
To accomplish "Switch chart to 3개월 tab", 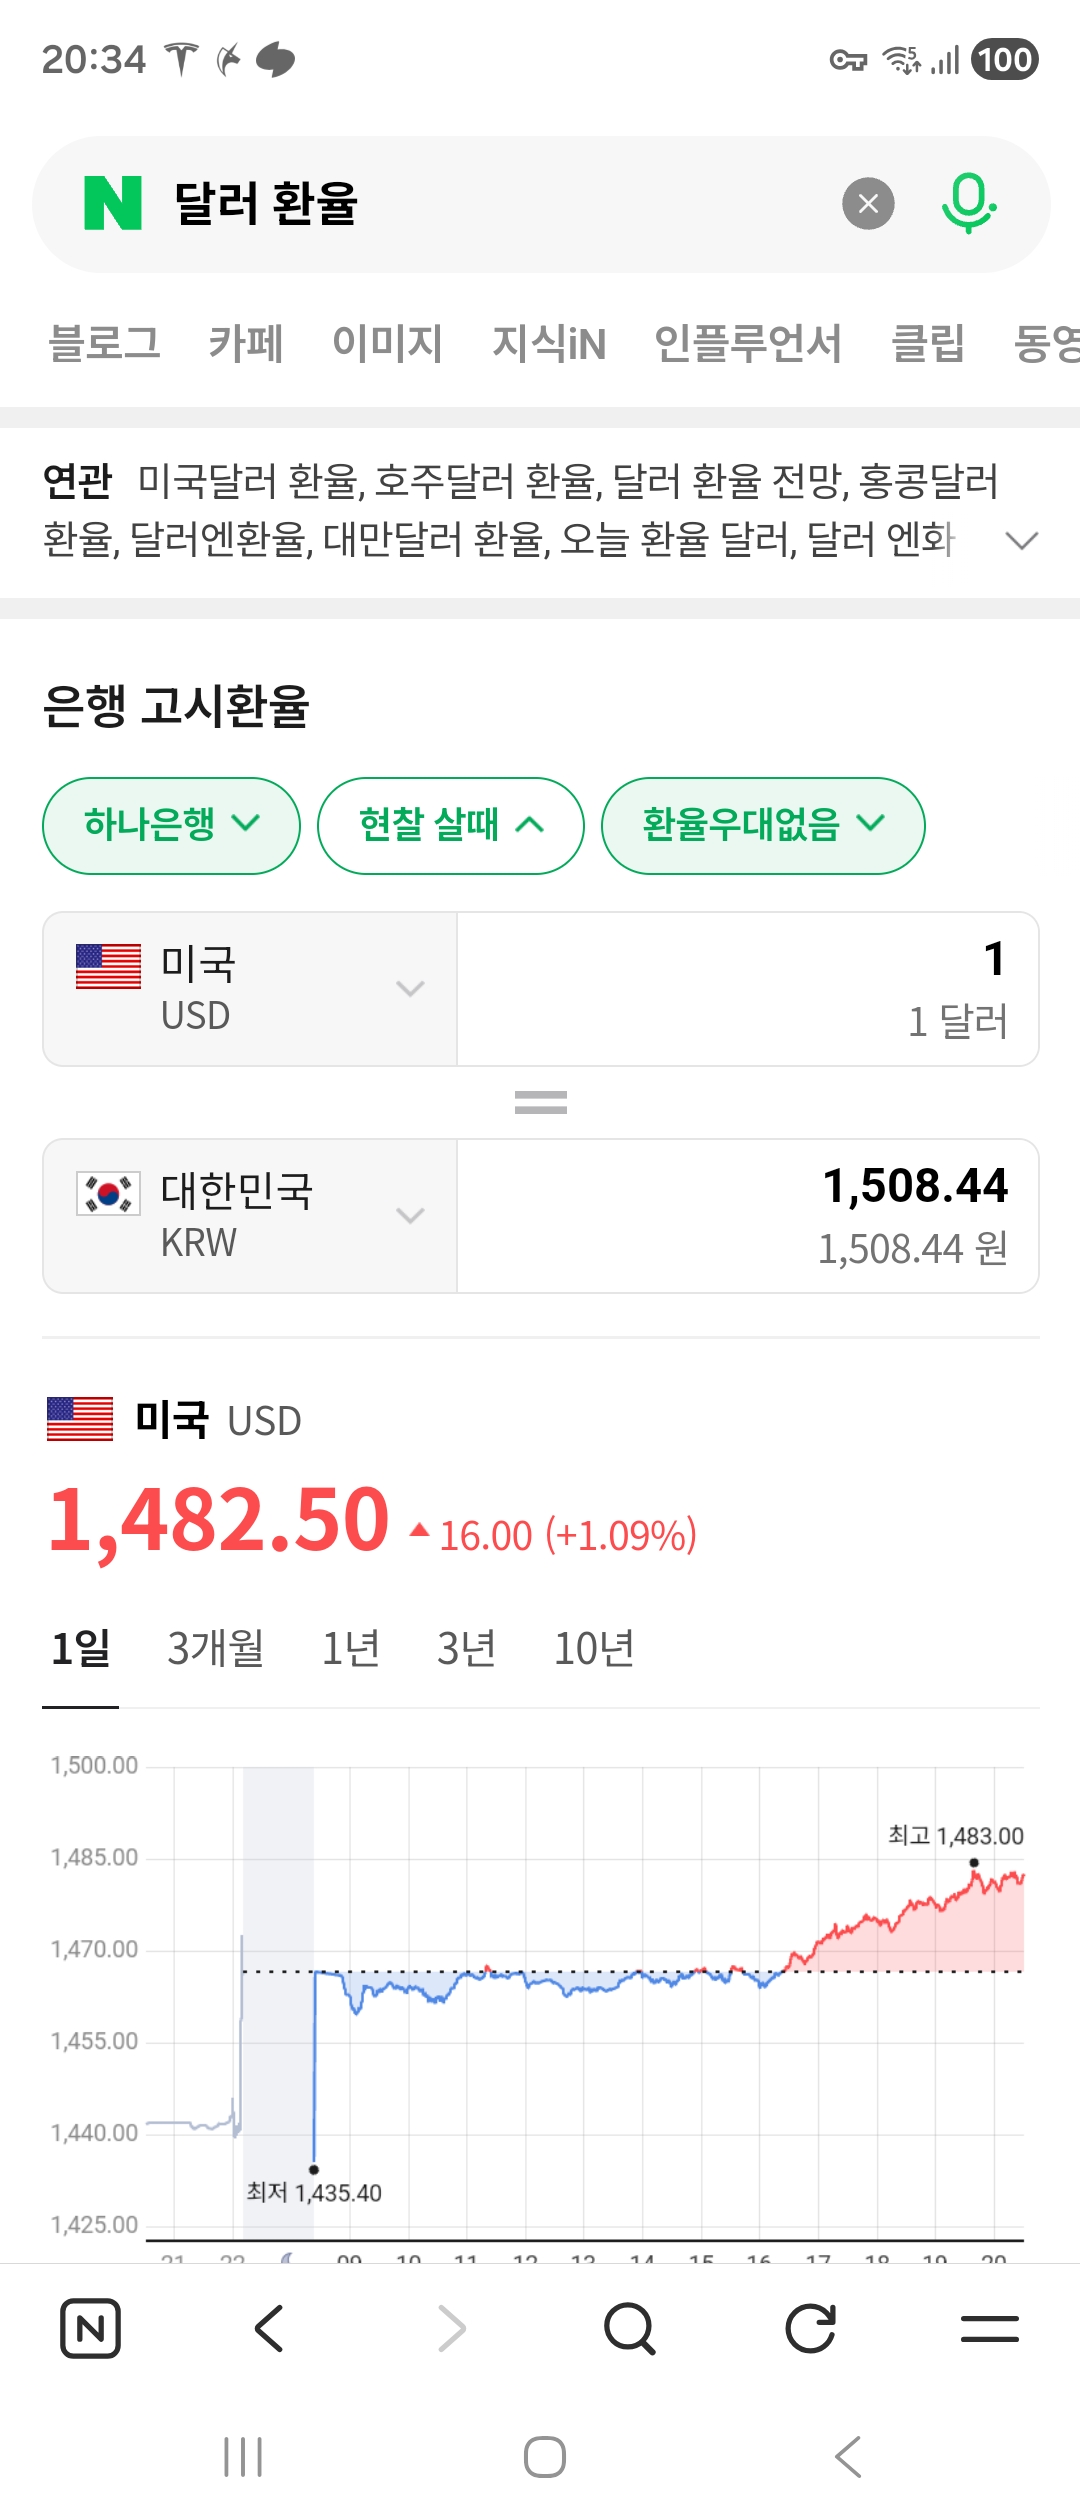I will tap(215, 1649).
